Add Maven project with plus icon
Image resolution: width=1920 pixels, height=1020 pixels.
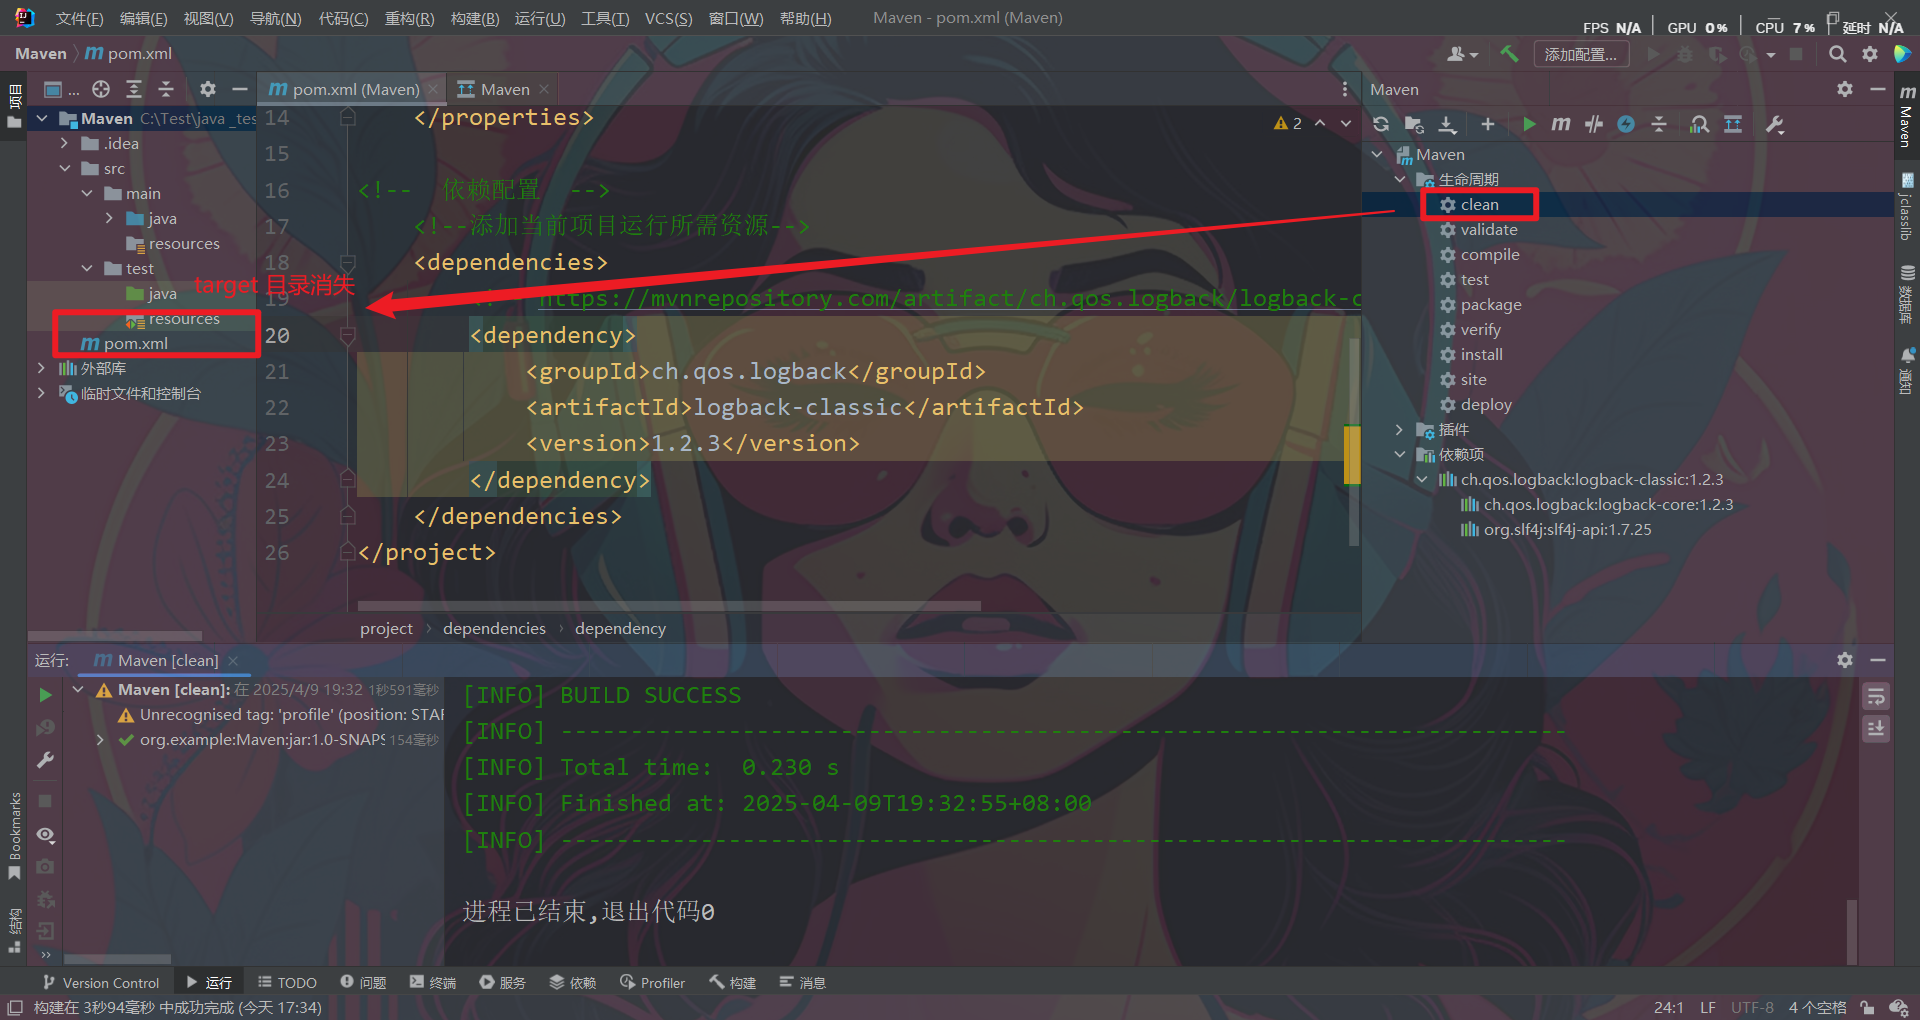click(1488, 124)
